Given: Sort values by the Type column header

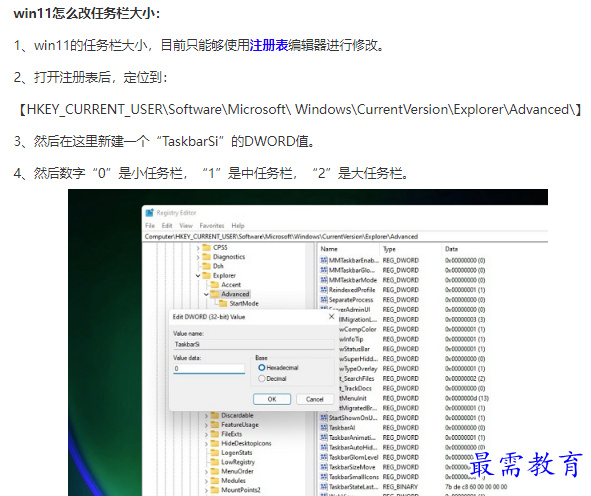Looking at the screenshot, I should pyautogui.click(x=389, y=249).
